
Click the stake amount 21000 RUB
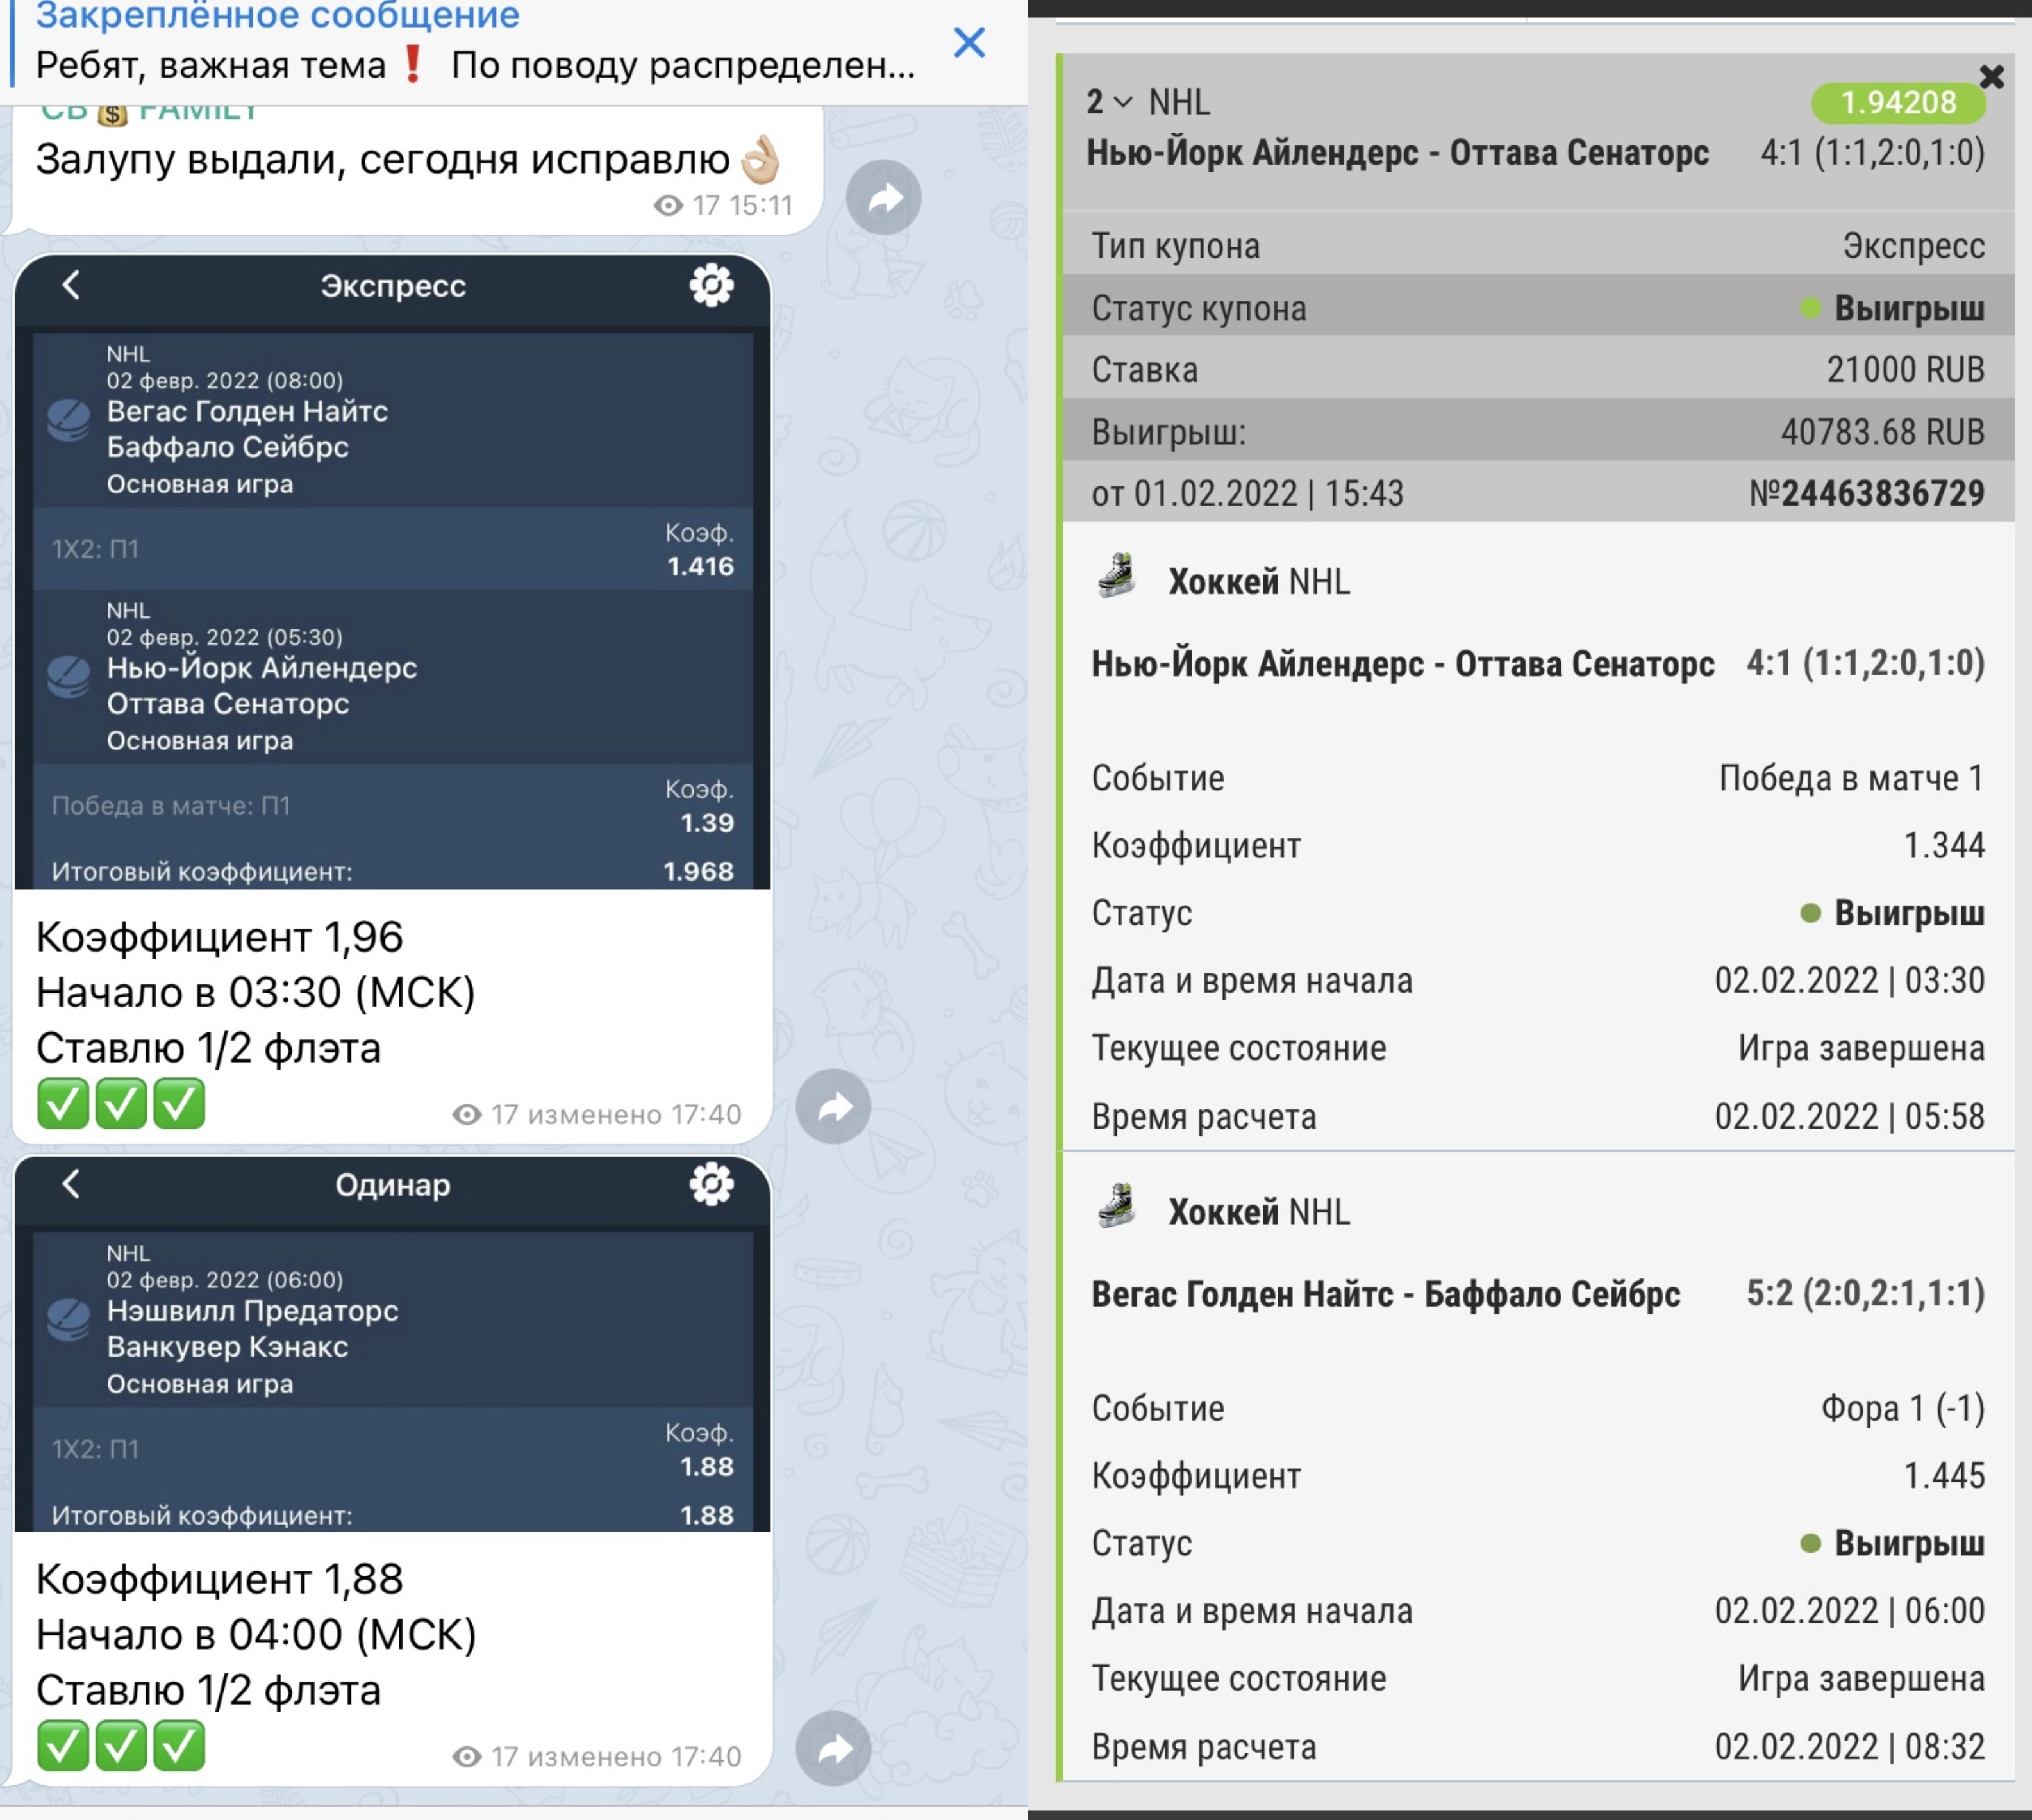click(x=1905, y=370)
